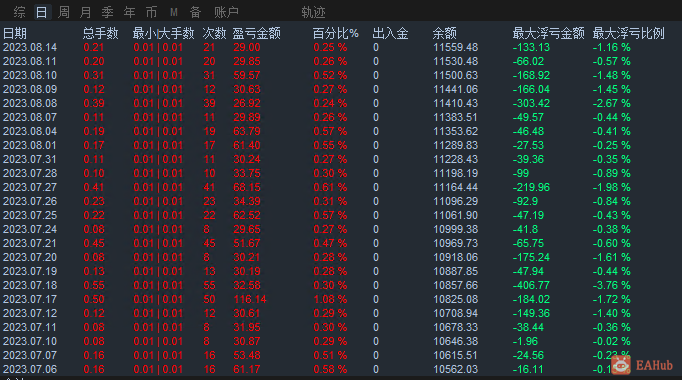Click the total lots value 0.55
The image size is (682, 380).
[x=94, y=285]
